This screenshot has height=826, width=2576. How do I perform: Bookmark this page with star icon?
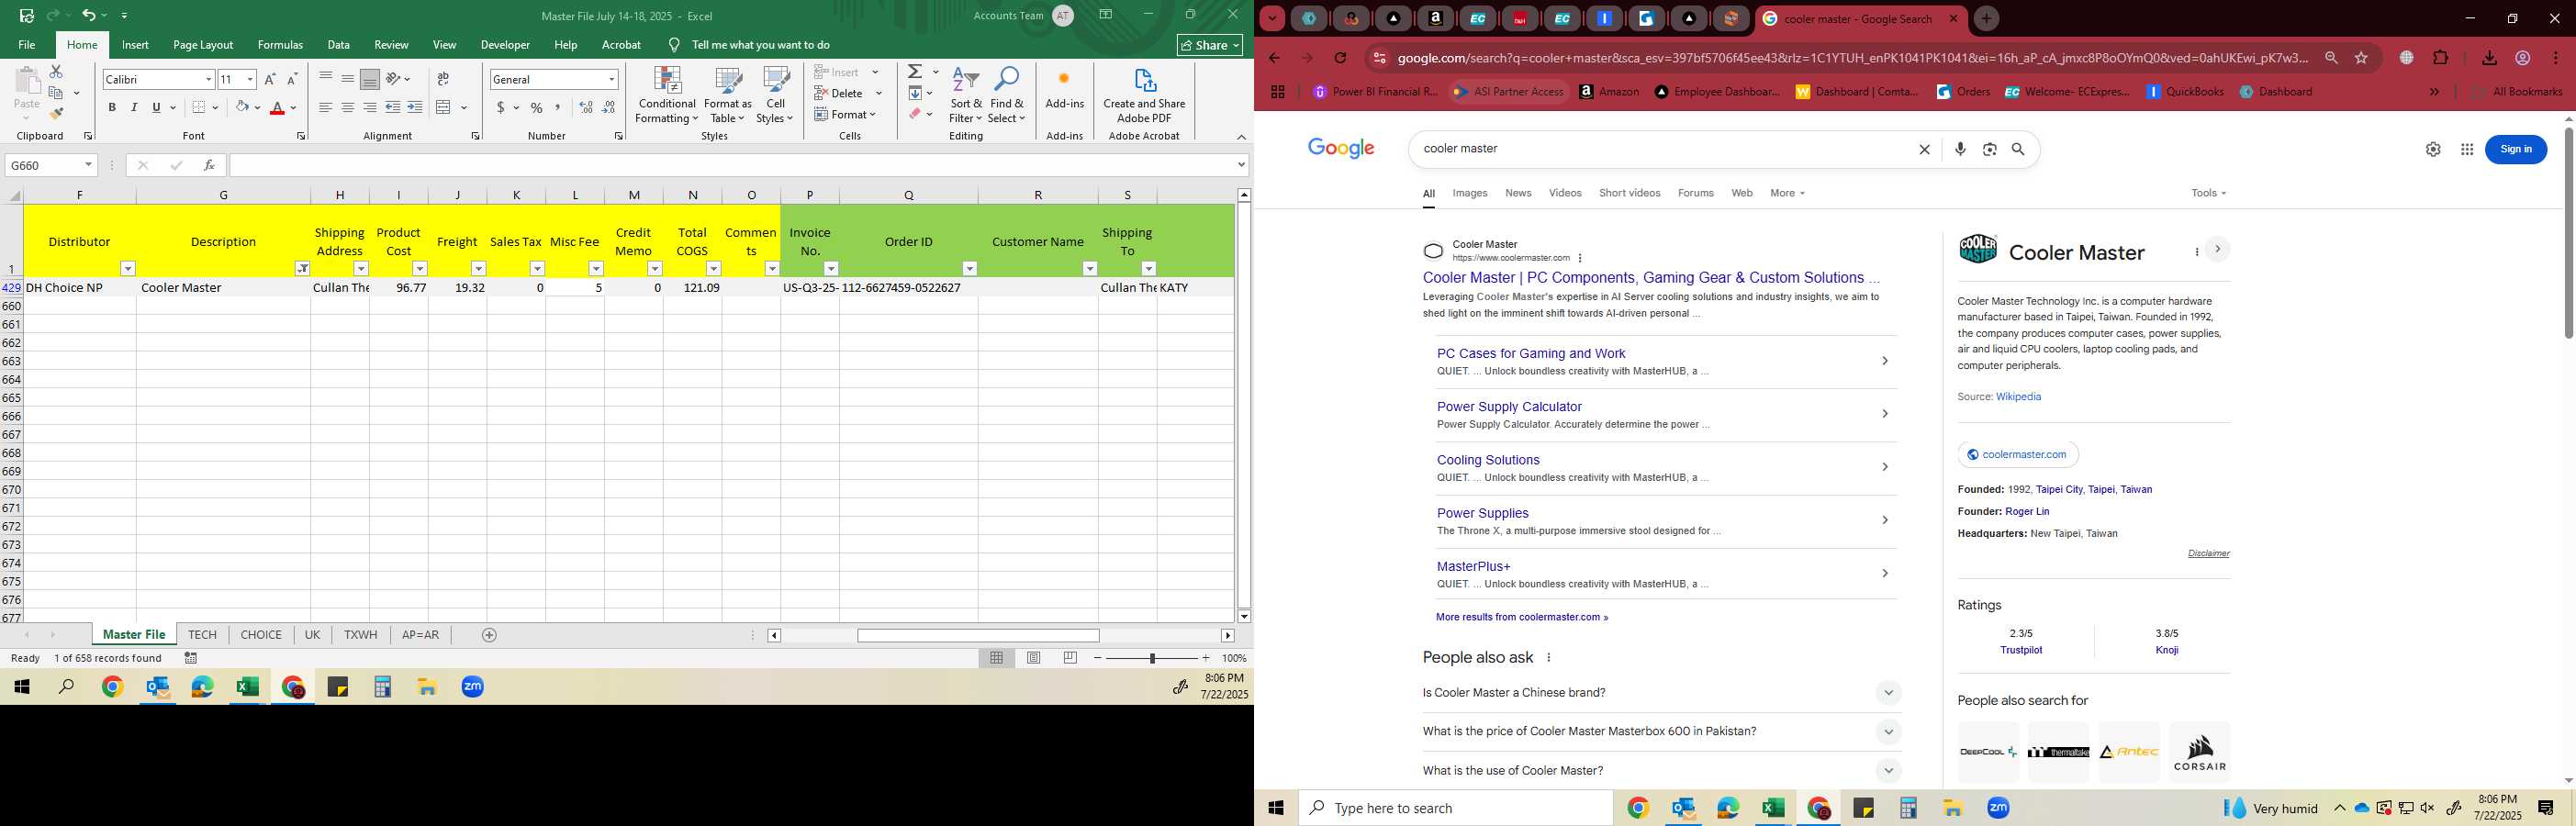pos(2361,58)
